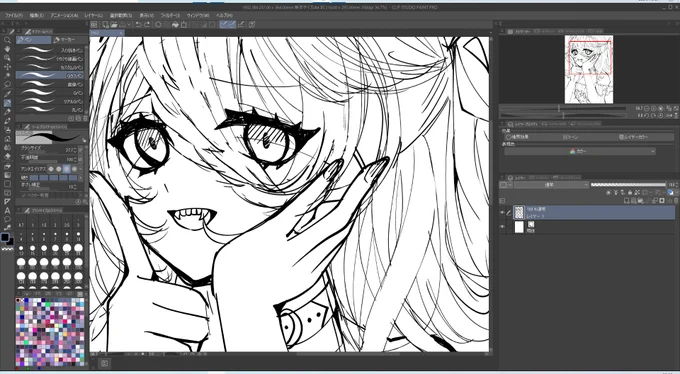
Task: Click the Open file folder icon
Action: [x=114, y=25]
